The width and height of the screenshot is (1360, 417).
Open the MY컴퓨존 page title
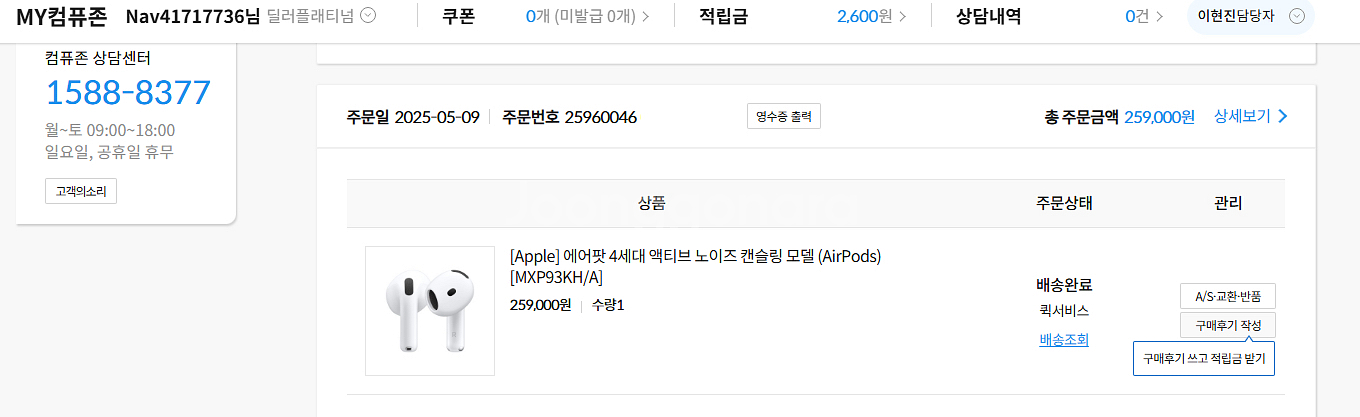pos(63,16)
